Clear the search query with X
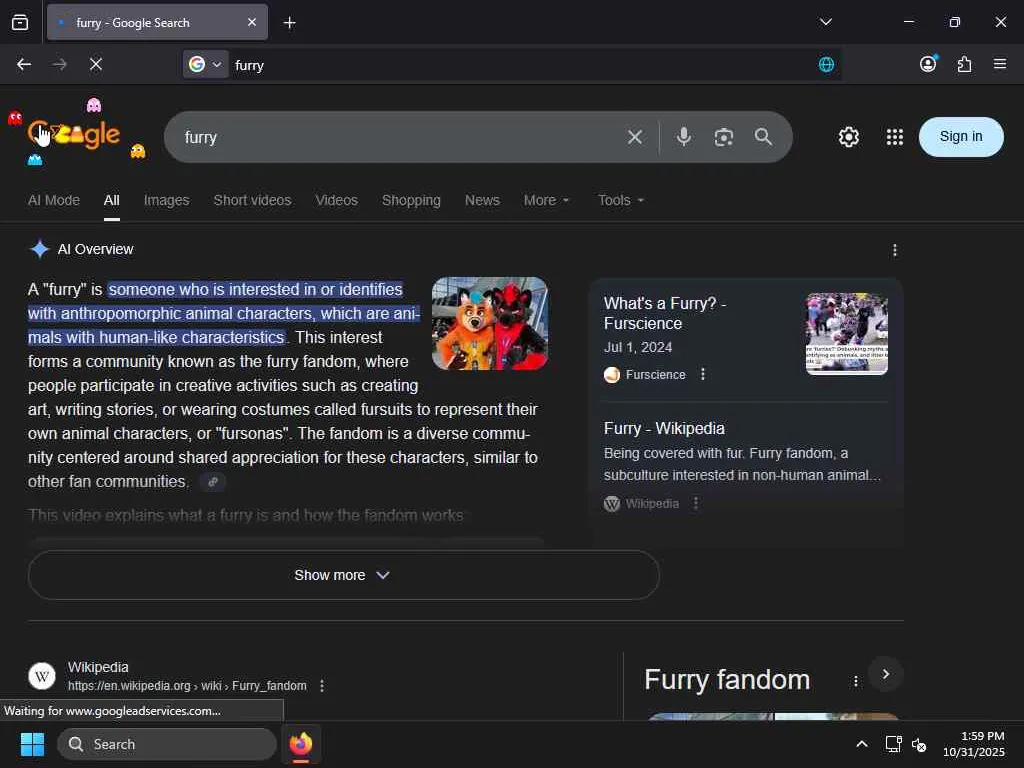1024x768 pixels. pyautogui.click(x=635, y=137)
